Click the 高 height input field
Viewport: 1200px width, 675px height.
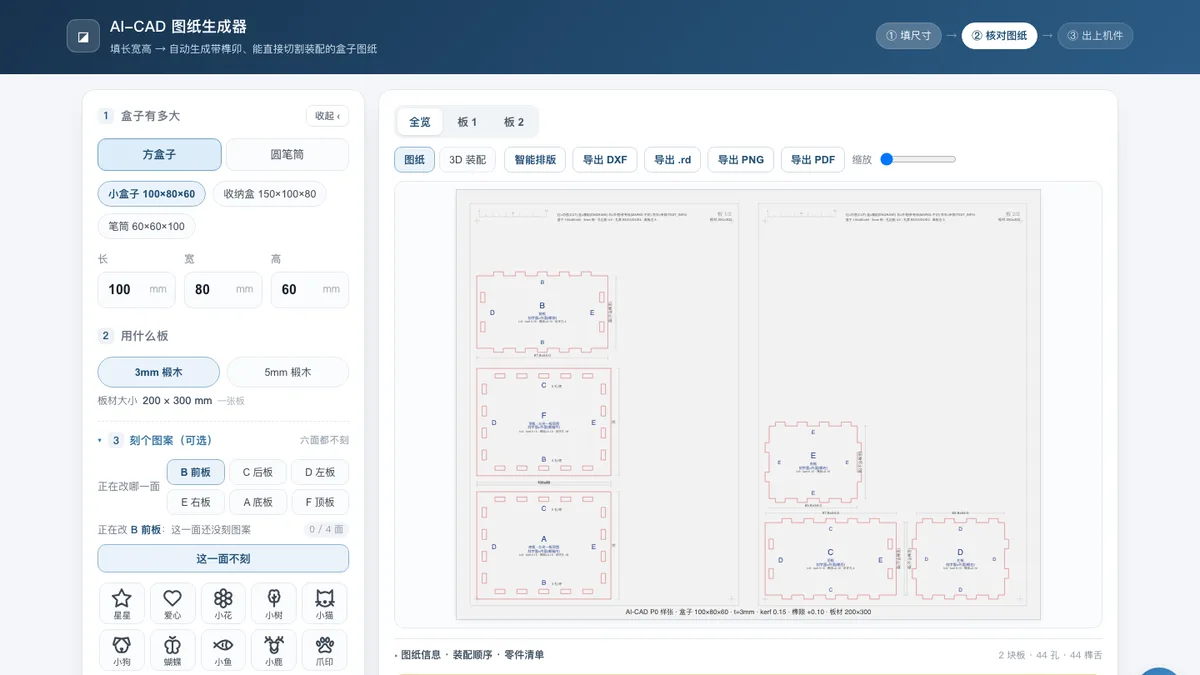[310, 289]
